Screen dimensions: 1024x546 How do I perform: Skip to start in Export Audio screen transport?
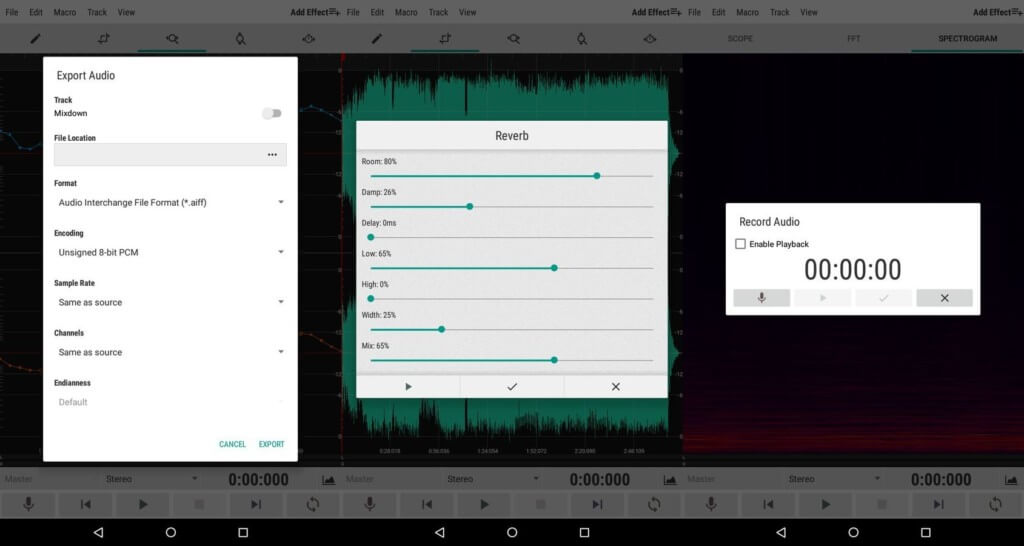pyautogui.click(x=86, y=504)
